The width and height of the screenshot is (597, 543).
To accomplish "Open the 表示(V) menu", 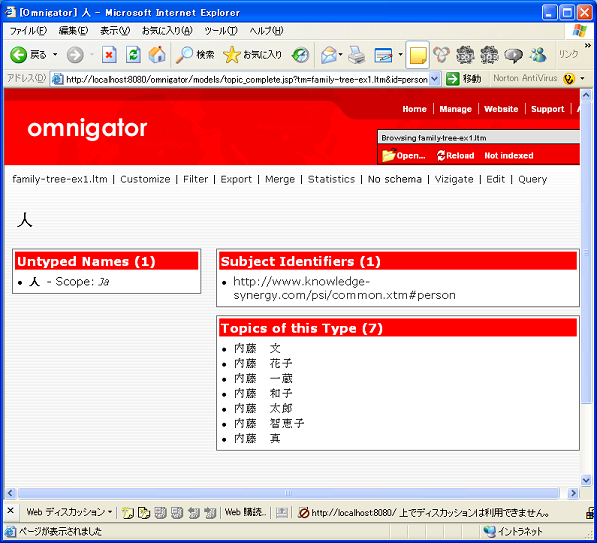I will [x=115, y=31].
